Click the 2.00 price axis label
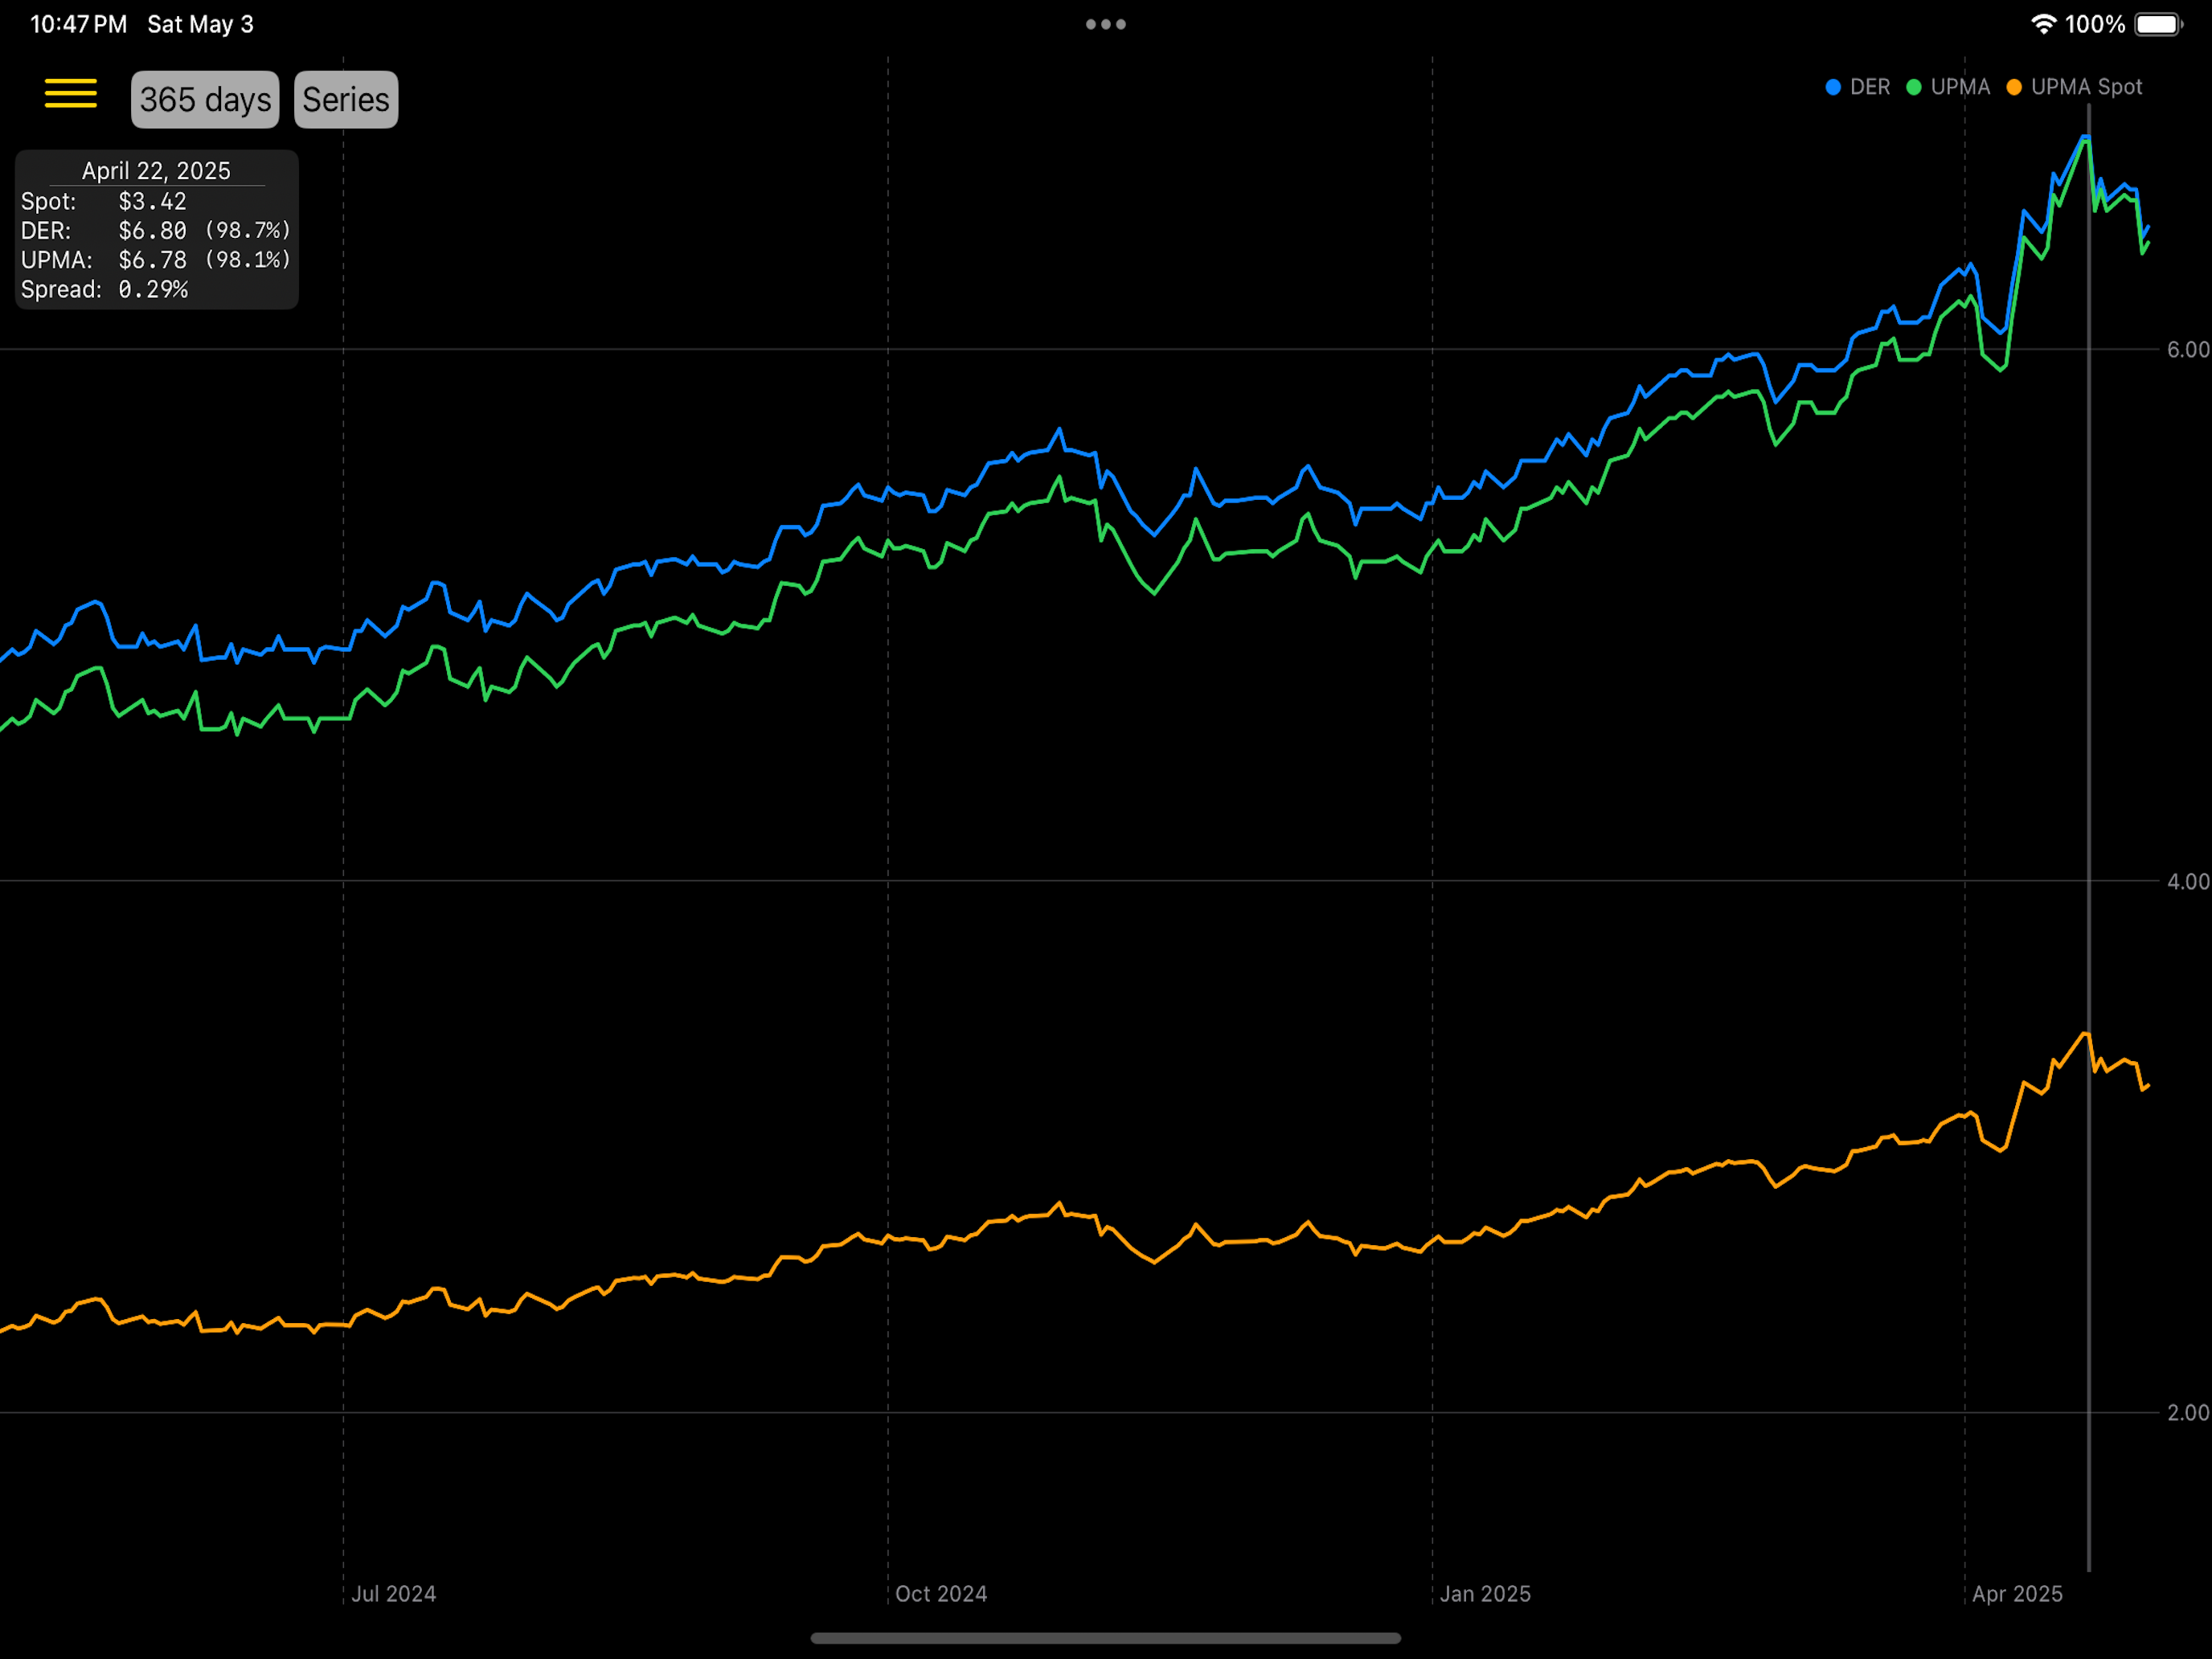 coord(2188,1413)
